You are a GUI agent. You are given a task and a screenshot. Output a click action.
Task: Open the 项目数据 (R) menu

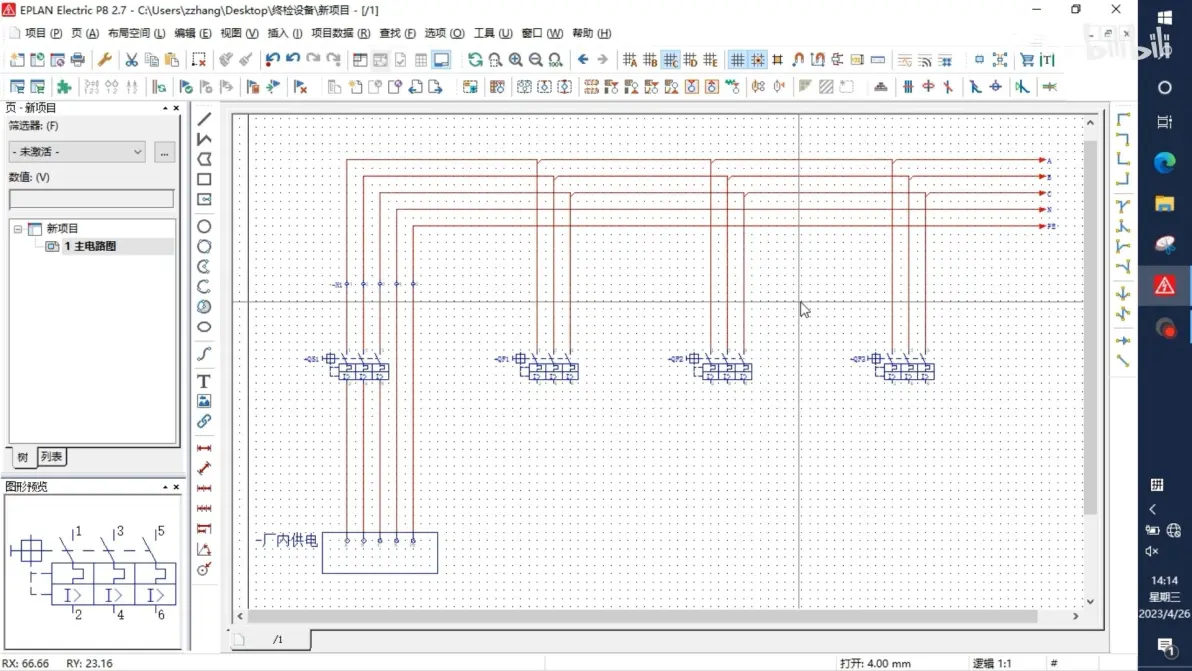[341, 33]
